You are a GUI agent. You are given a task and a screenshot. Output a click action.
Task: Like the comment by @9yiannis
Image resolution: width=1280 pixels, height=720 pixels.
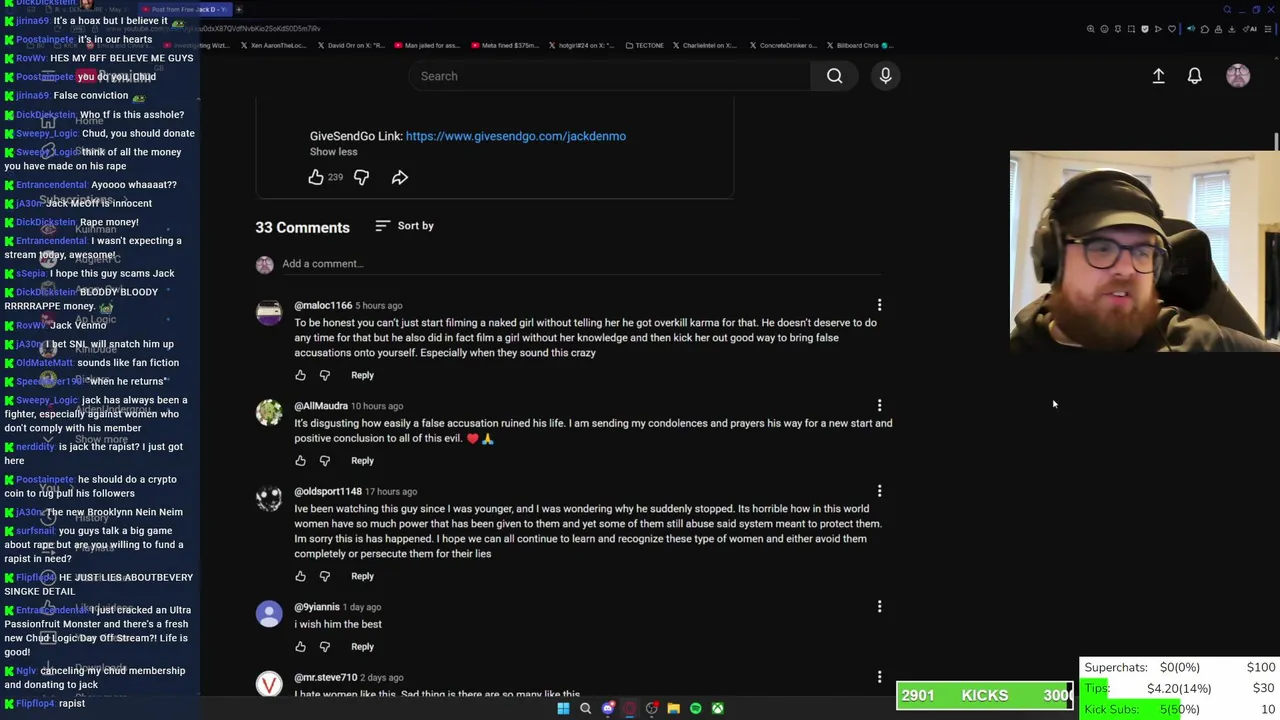pos(300,646)
